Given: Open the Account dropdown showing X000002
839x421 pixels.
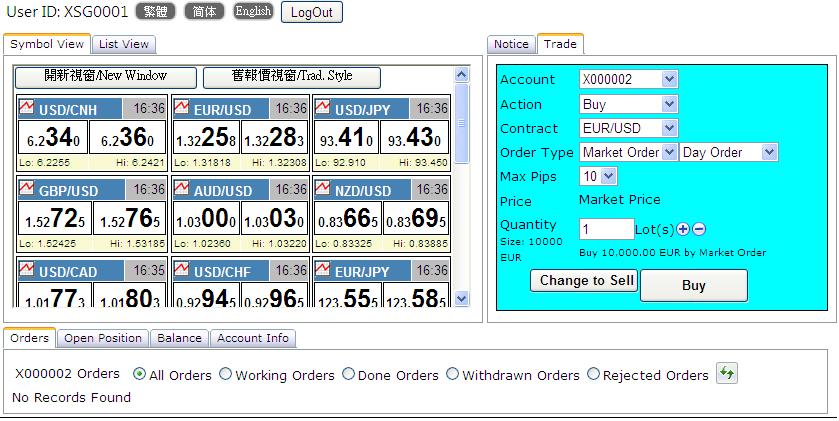Looking at the screenshot, I should point(628,79).
